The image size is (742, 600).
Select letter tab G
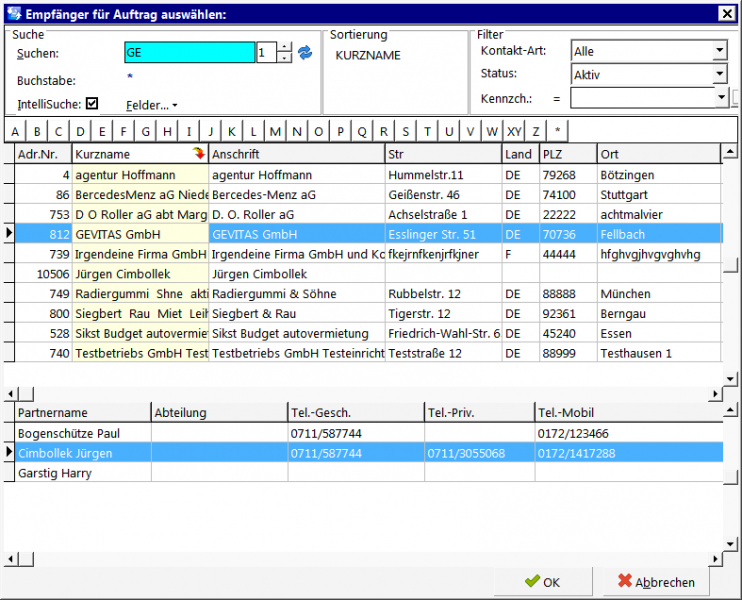point(145,131)
